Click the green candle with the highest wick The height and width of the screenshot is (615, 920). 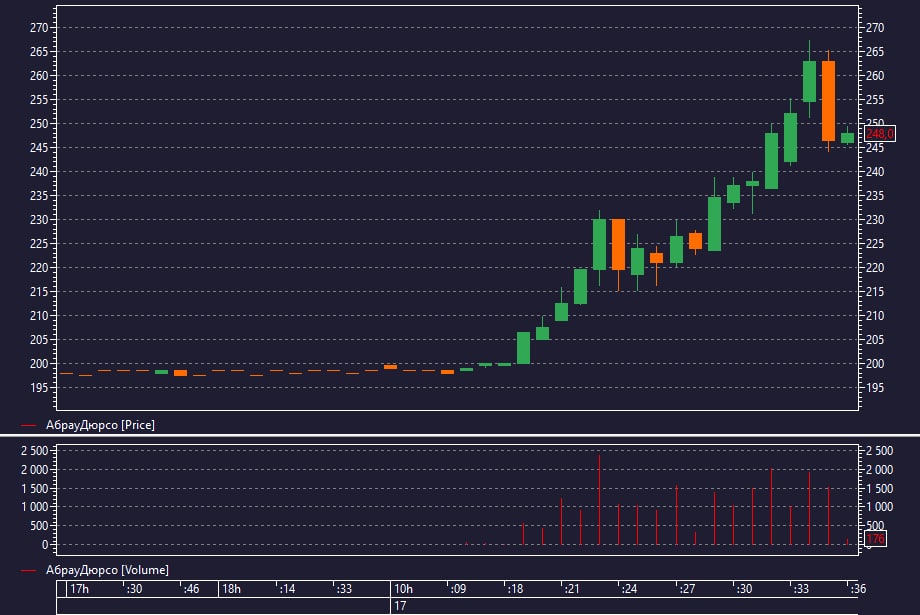coord(809,81)
